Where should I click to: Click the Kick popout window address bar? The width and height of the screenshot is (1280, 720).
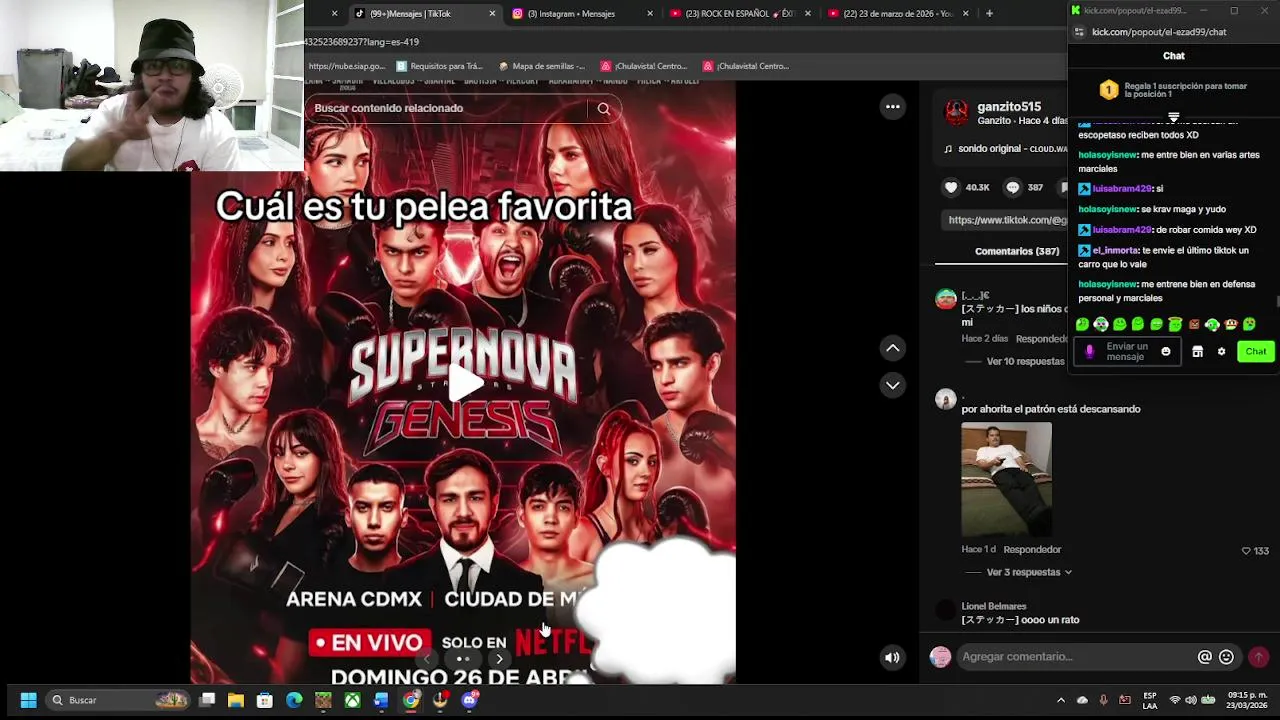pyautogui.click(x=1159, y=32)
